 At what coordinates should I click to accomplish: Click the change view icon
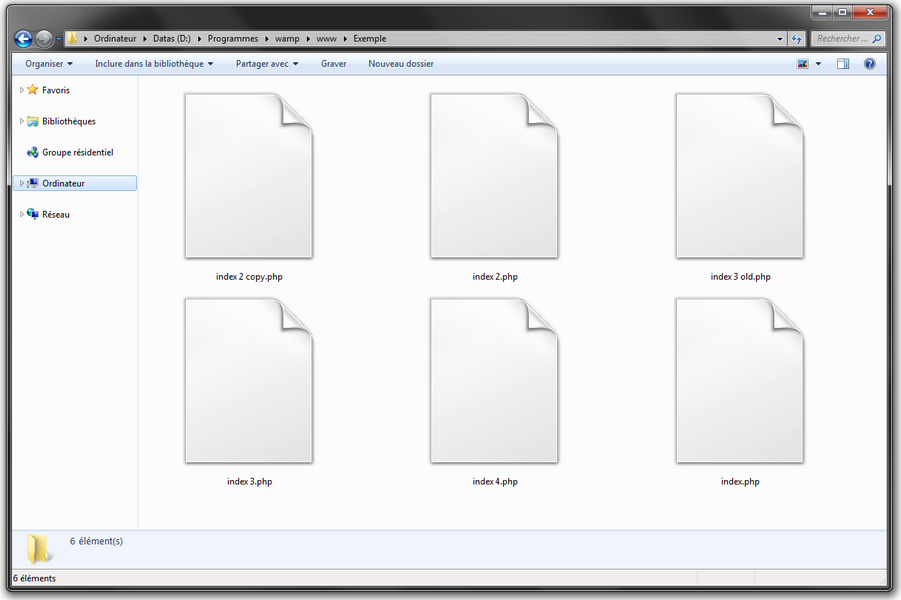click(803, 64)
